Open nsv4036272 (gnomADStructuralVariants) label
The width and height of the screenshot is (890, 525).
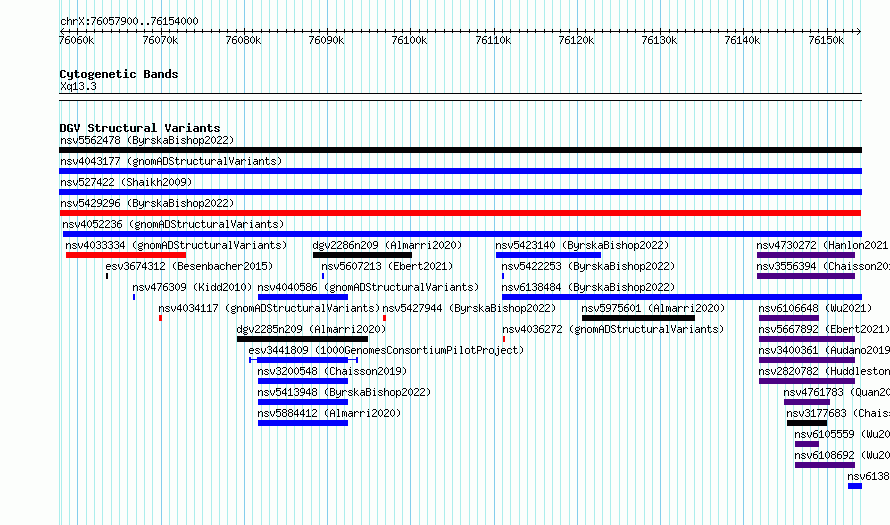[x=613, y=329]
